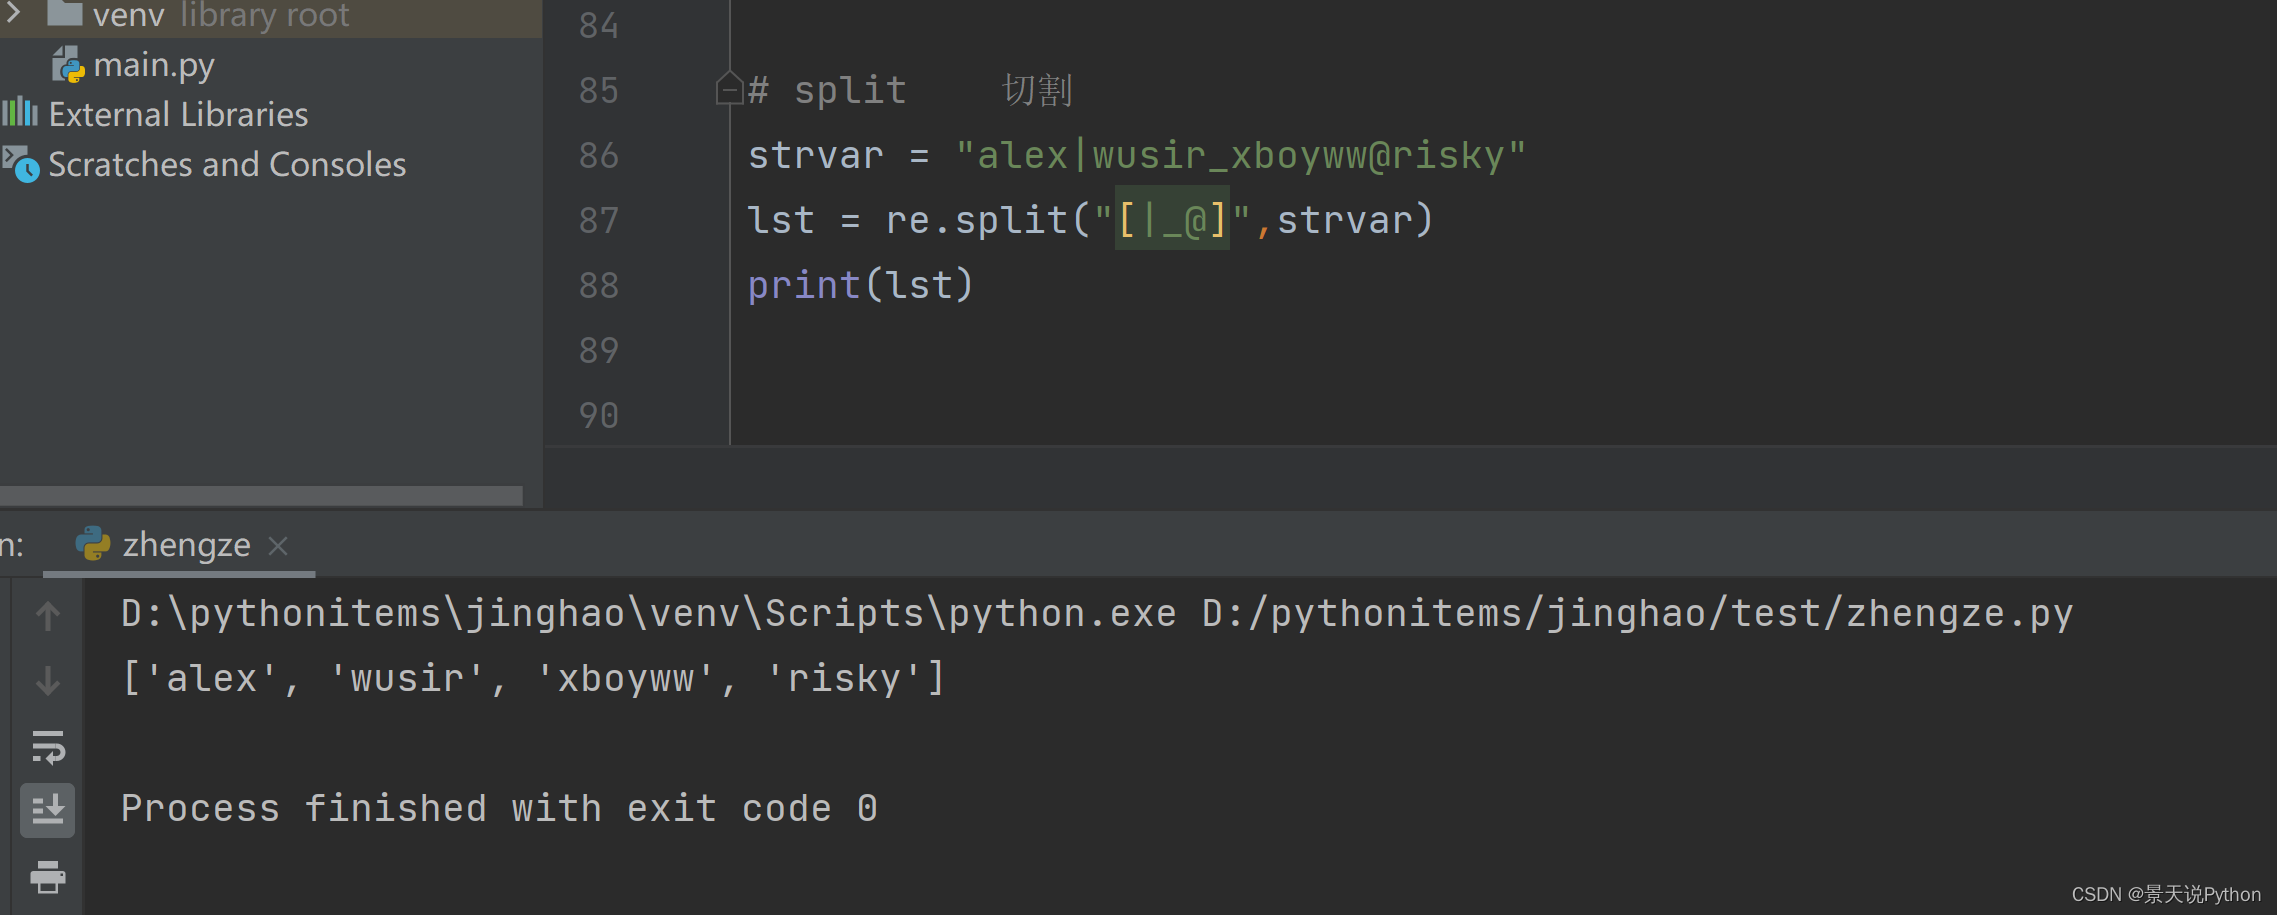Click the print keyword on line 88
This screenshot has width=2277, height=915.
point(804,286)
